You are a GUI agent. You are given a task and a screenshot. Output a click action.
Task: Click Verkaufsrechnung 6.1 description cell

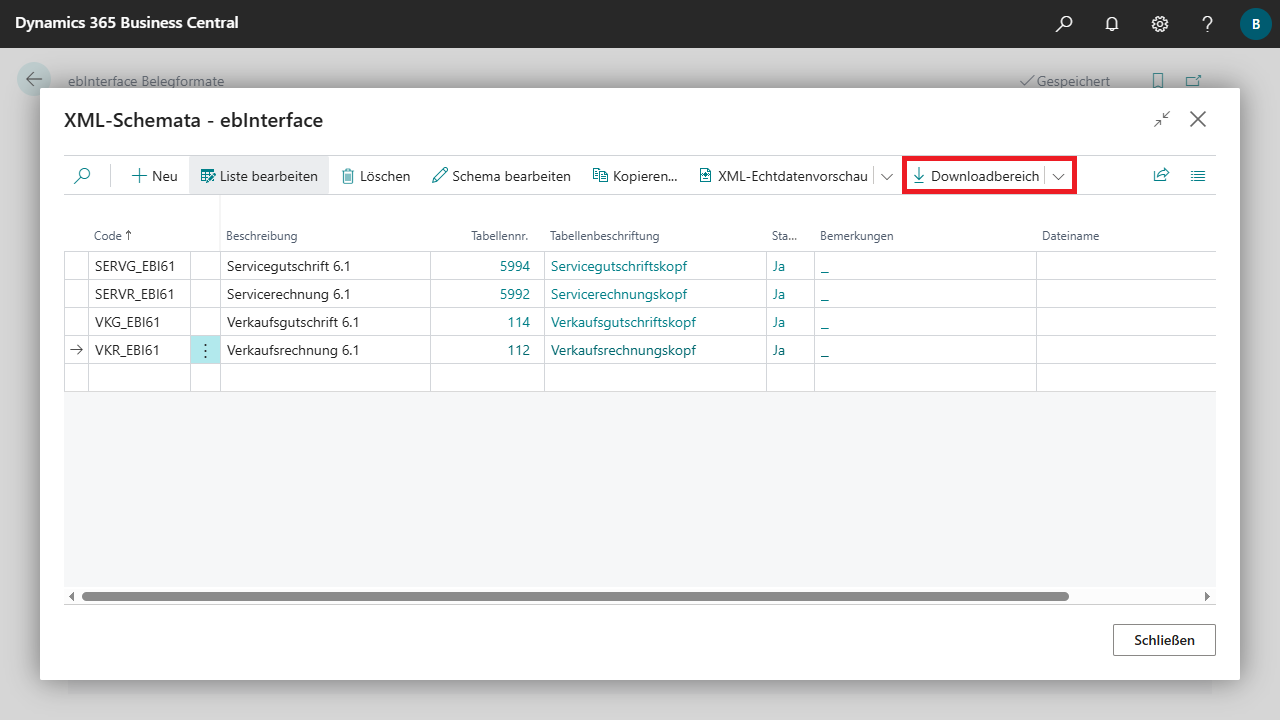tap(325, 350)
